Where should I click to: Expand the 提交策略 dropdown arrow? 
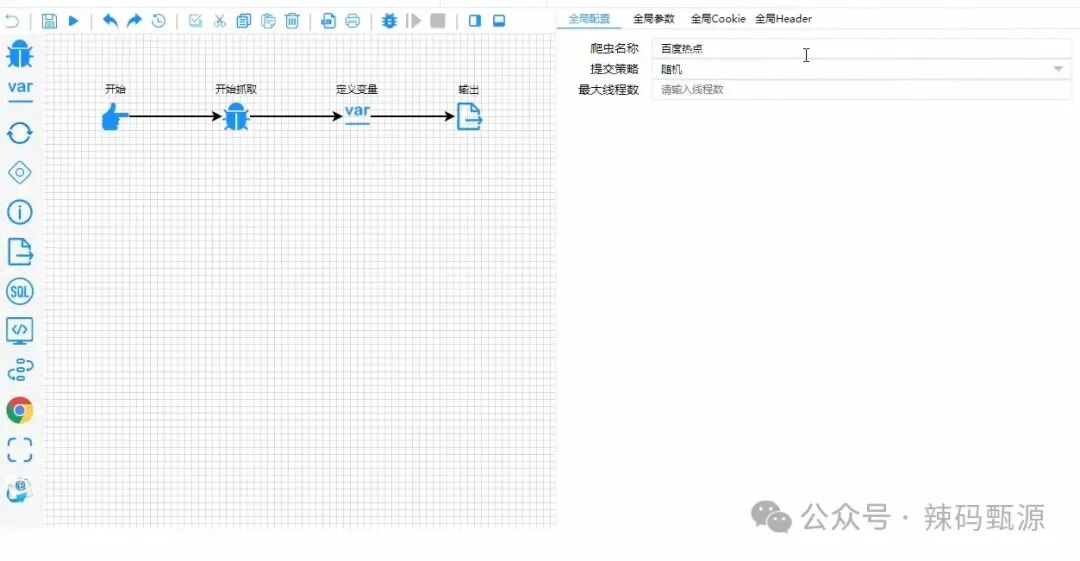point(1058,69)
